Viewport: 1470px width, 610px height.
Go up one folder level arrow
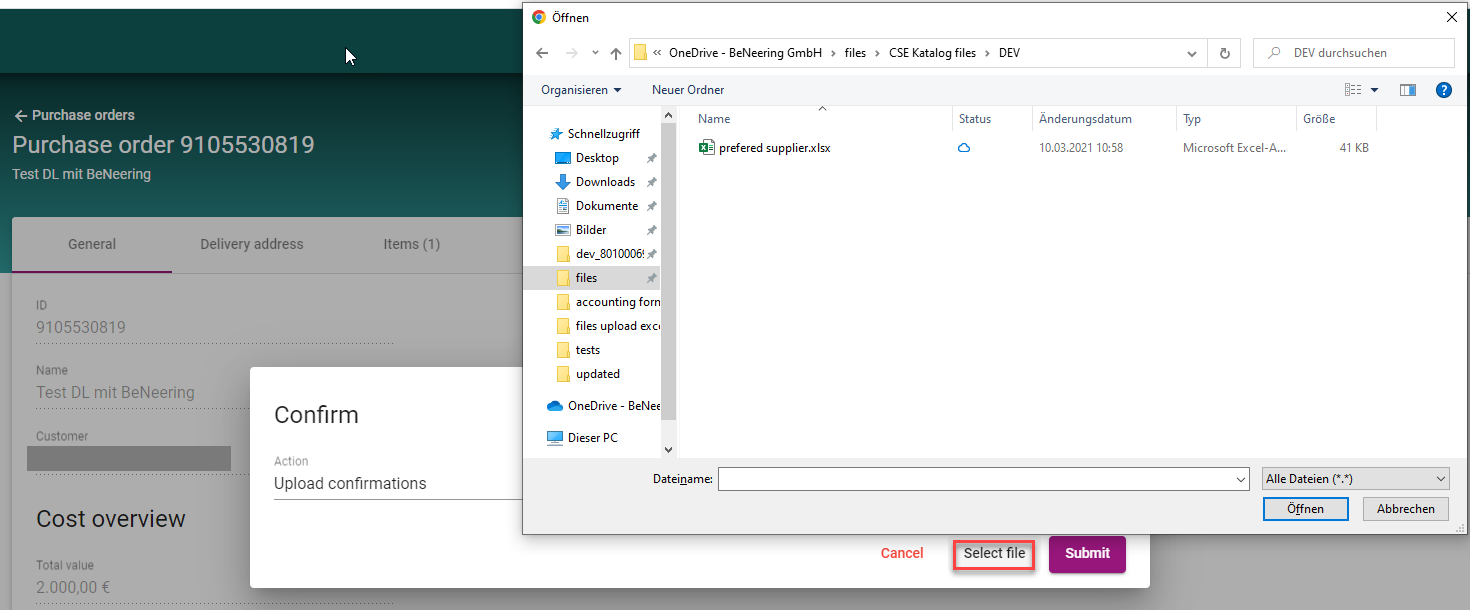[616, 53]
